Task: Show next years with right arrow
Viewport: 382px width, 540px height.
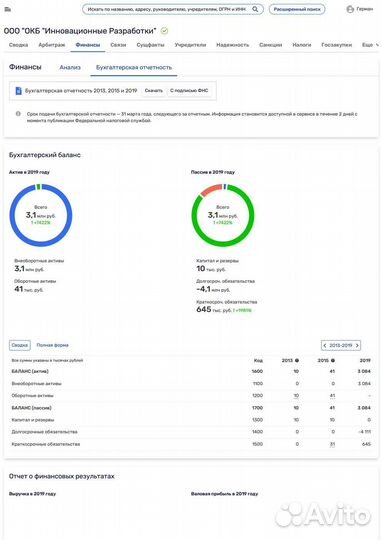Action: click(357, 345)
